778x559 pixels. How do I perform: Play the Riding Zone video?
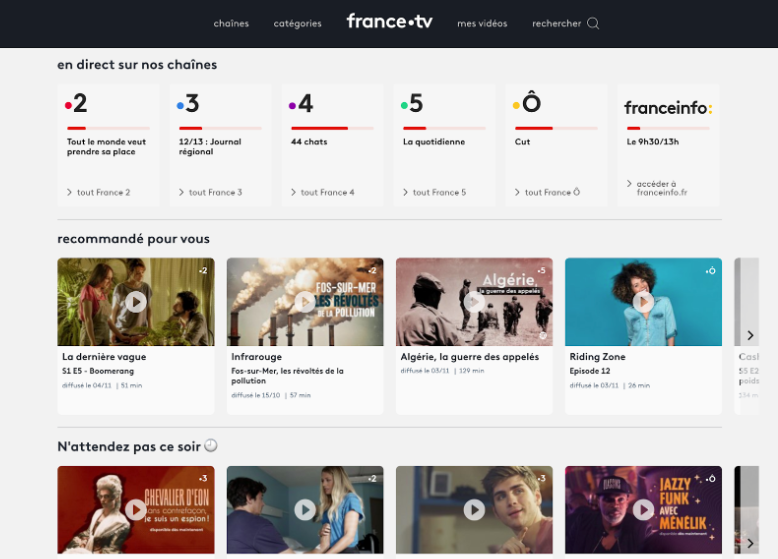pos(644,302)
